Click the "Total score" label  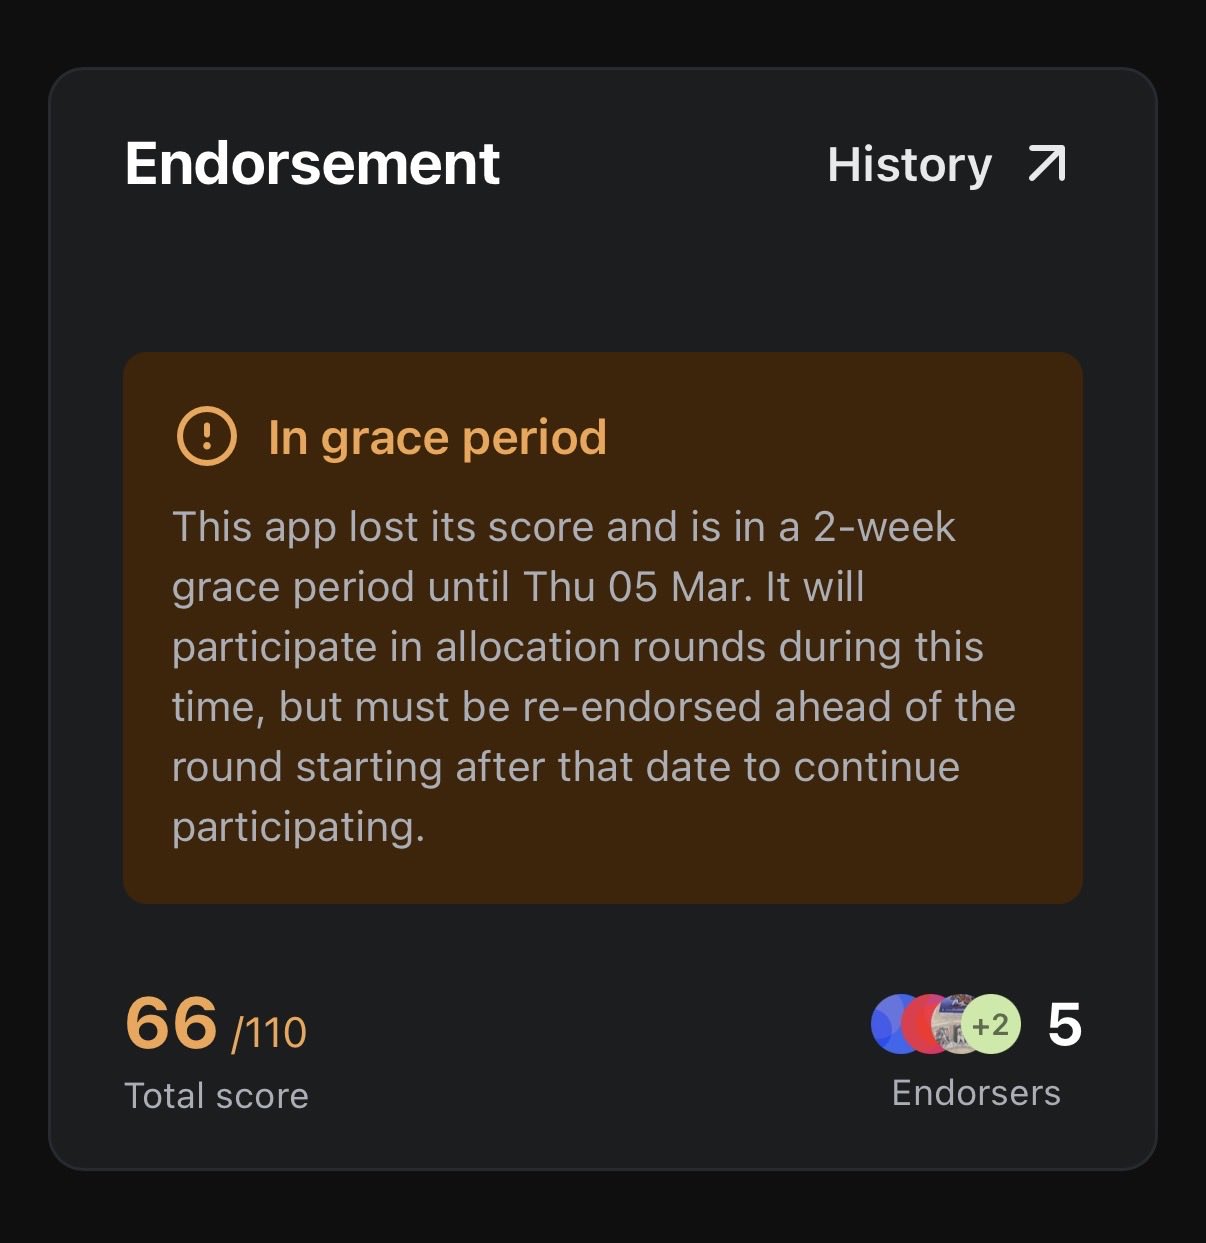216,1096
